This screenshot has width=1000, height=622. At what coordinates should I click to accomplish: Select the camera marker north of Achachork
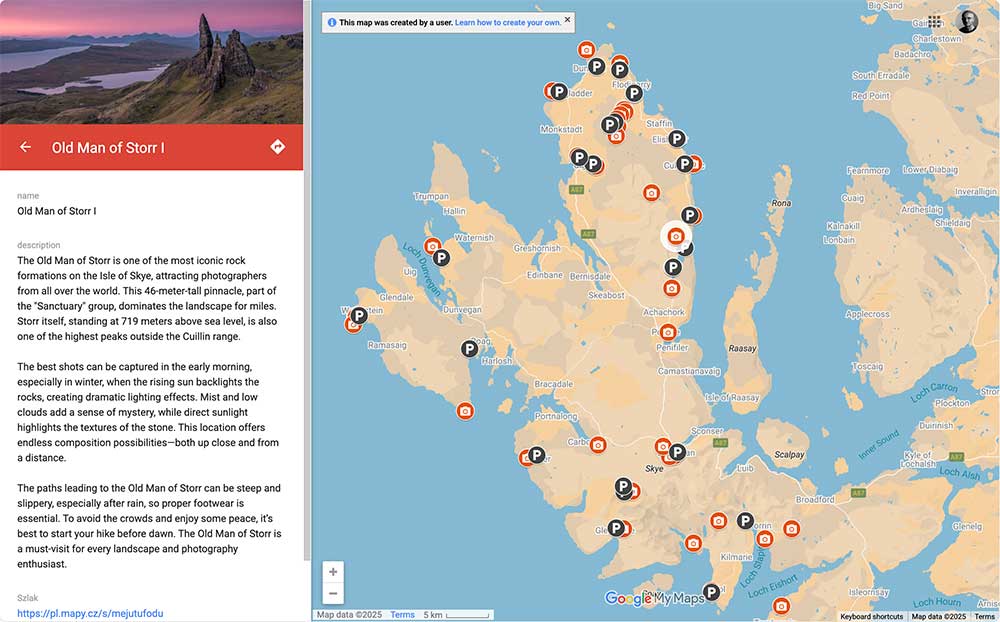(671, 288)
